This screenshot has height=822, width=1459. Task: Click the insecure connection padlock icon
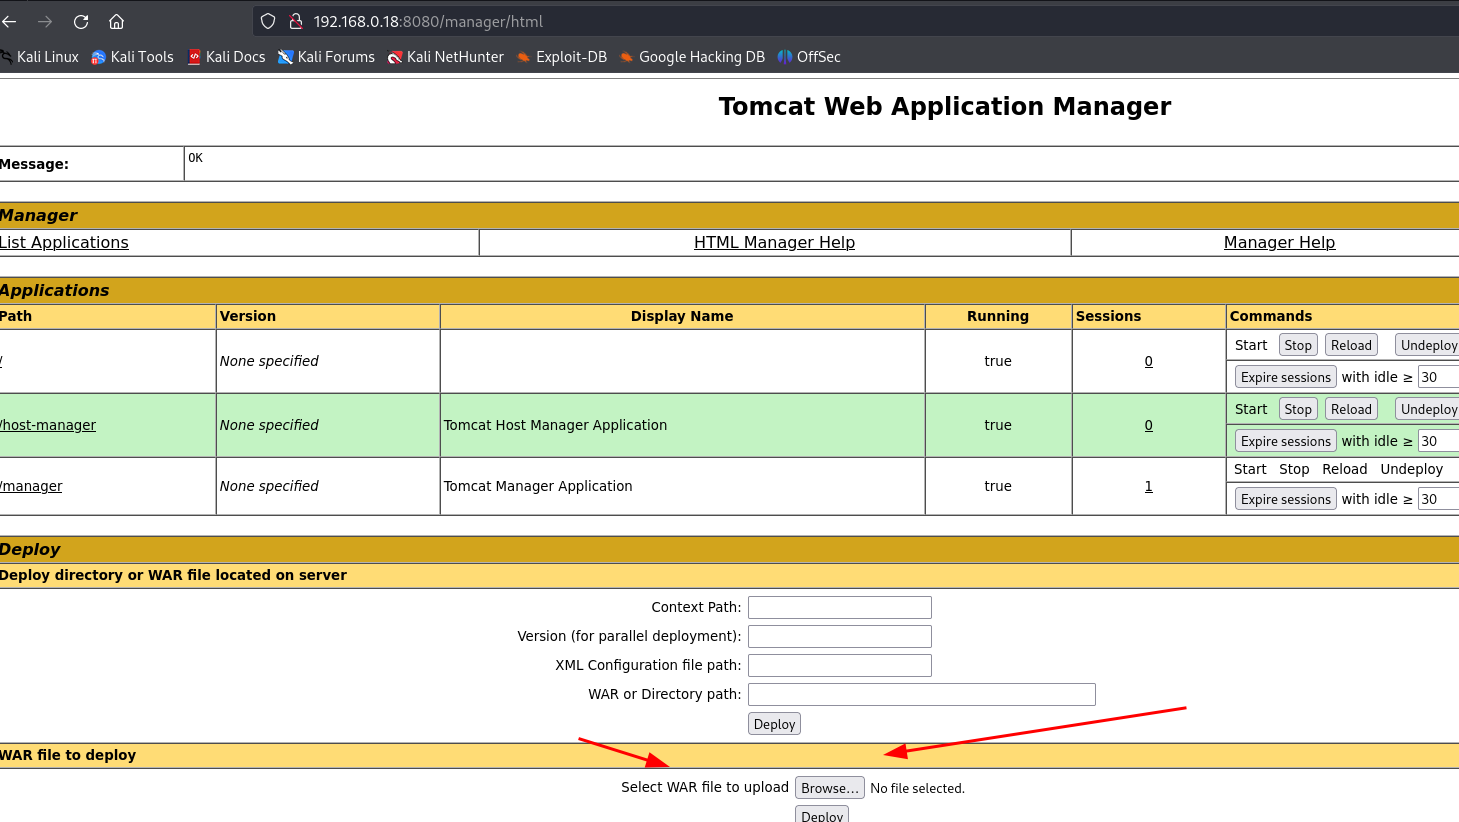coord(295,21)
